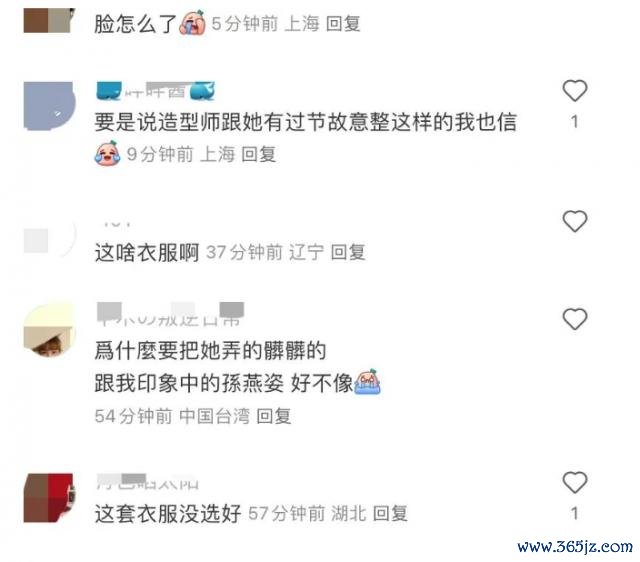Reply to the 57分钟前 湖北 comment
This screenshot has width=640, height=562.
coord(390,513)
